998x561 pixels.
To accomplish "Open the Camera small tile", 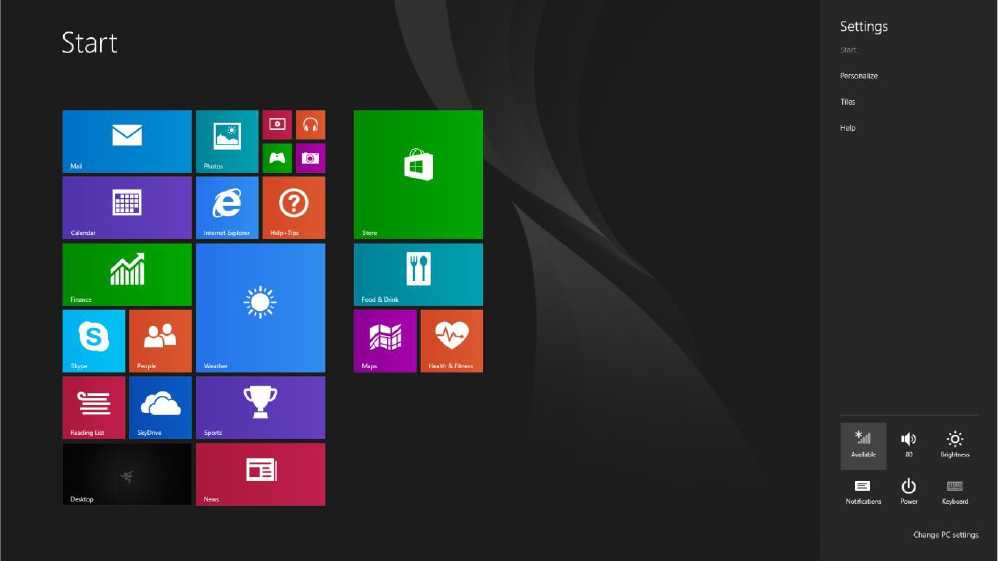I will pyautogui.click(x=311, y=158).
